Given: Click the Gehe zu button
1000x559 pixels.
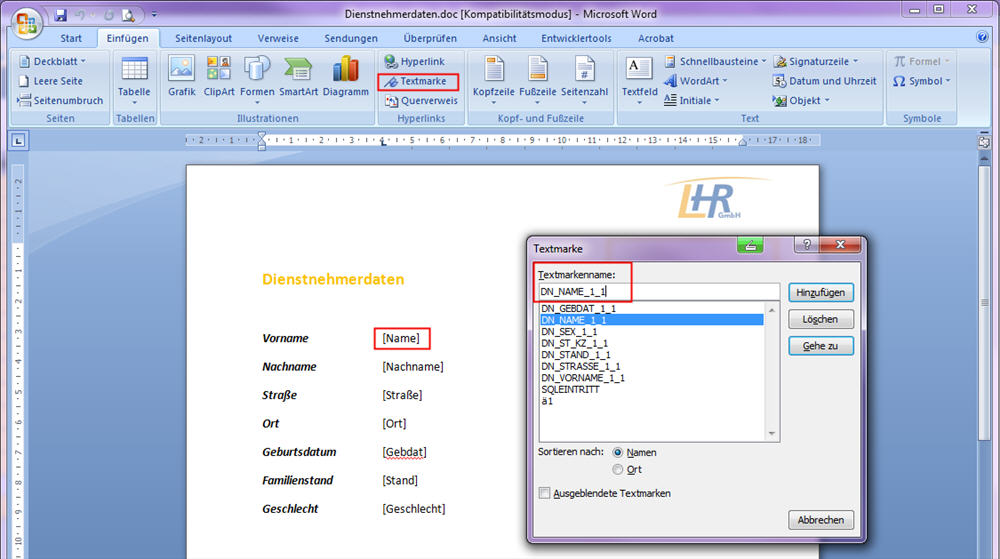Looking at the screenshot, I should [x=820, y=346].
